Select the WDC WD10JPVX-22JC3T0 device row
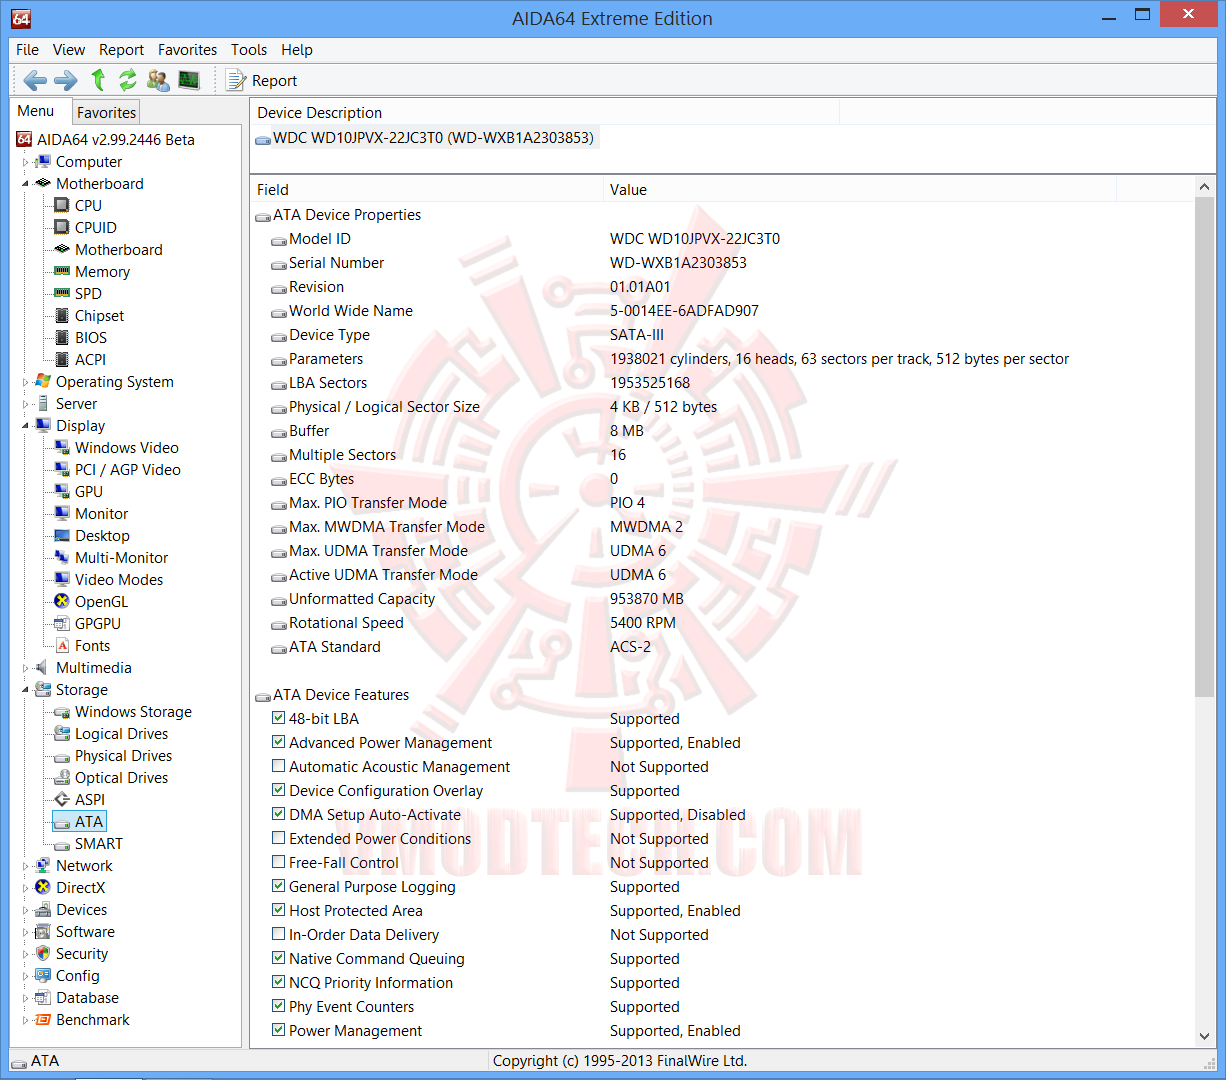The image size is (1226, 1080). coord(425,138)
